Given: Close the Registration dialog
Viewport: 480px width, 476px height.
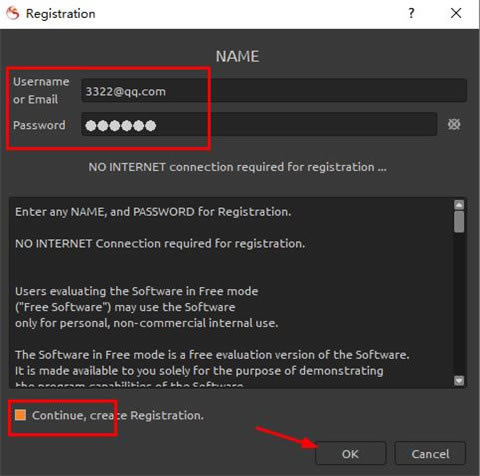Looking at the screenshot, I should coord(456,13).
